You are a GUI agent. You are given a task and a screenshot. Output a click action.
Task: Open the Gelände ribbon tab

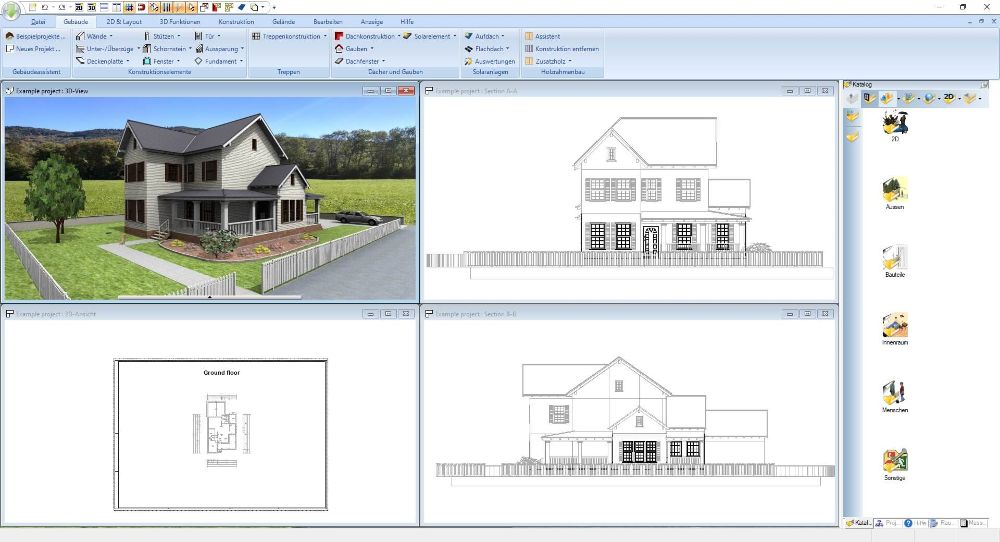[283, 21]
